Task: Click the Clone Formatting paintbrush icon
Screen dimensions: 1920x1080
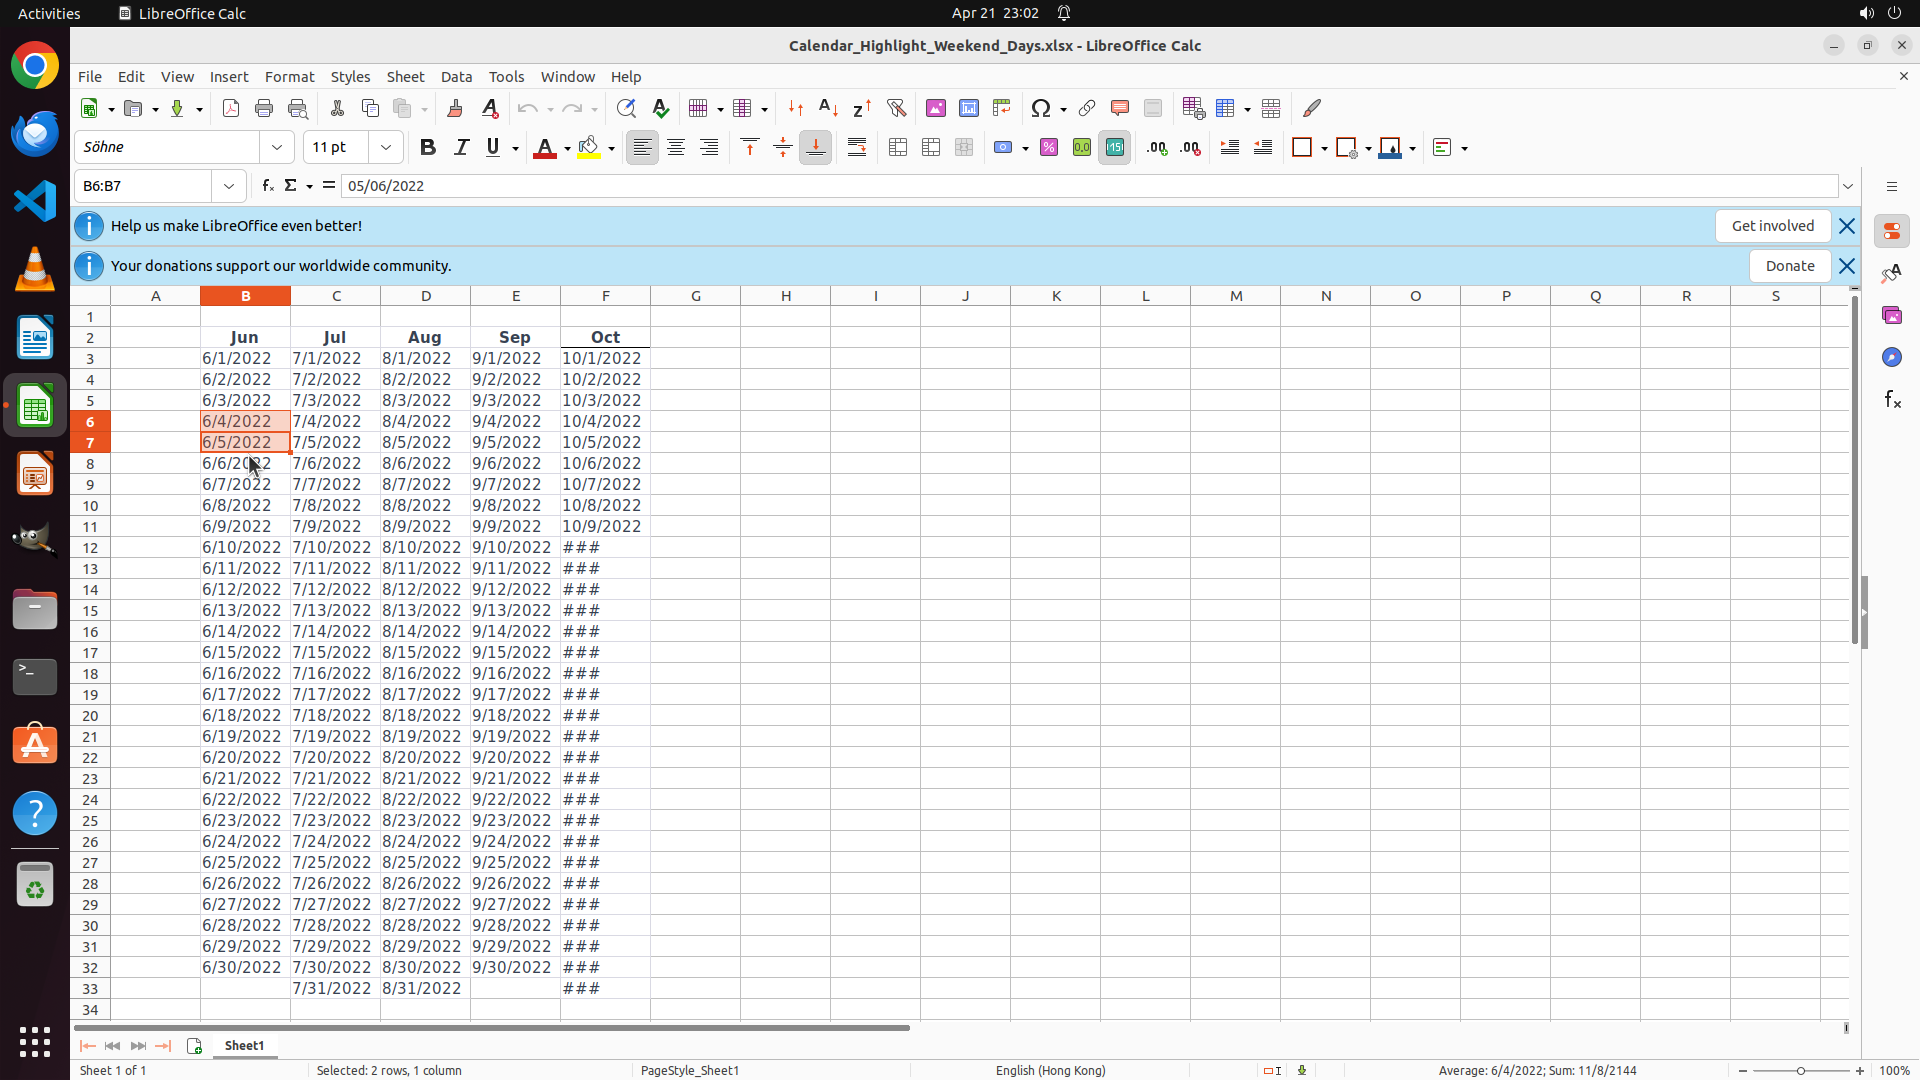Action: [455, 108]
